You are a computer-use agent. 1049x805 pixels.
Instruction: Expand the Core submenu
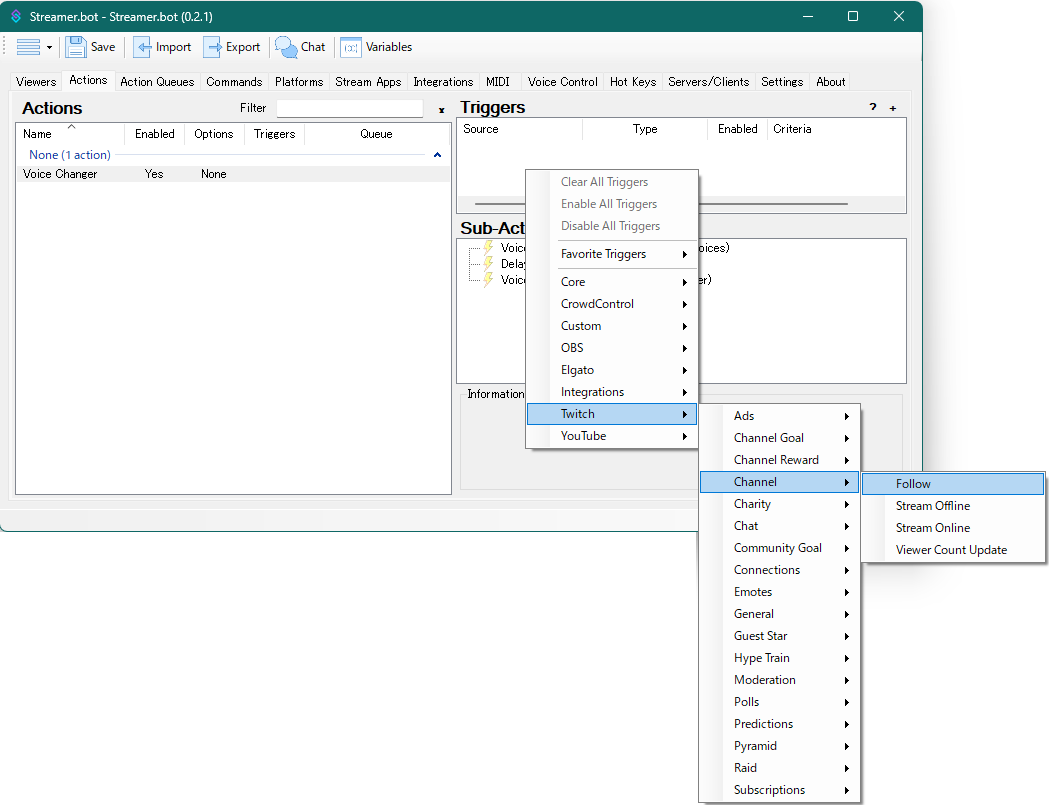click(x=612, y=282)
